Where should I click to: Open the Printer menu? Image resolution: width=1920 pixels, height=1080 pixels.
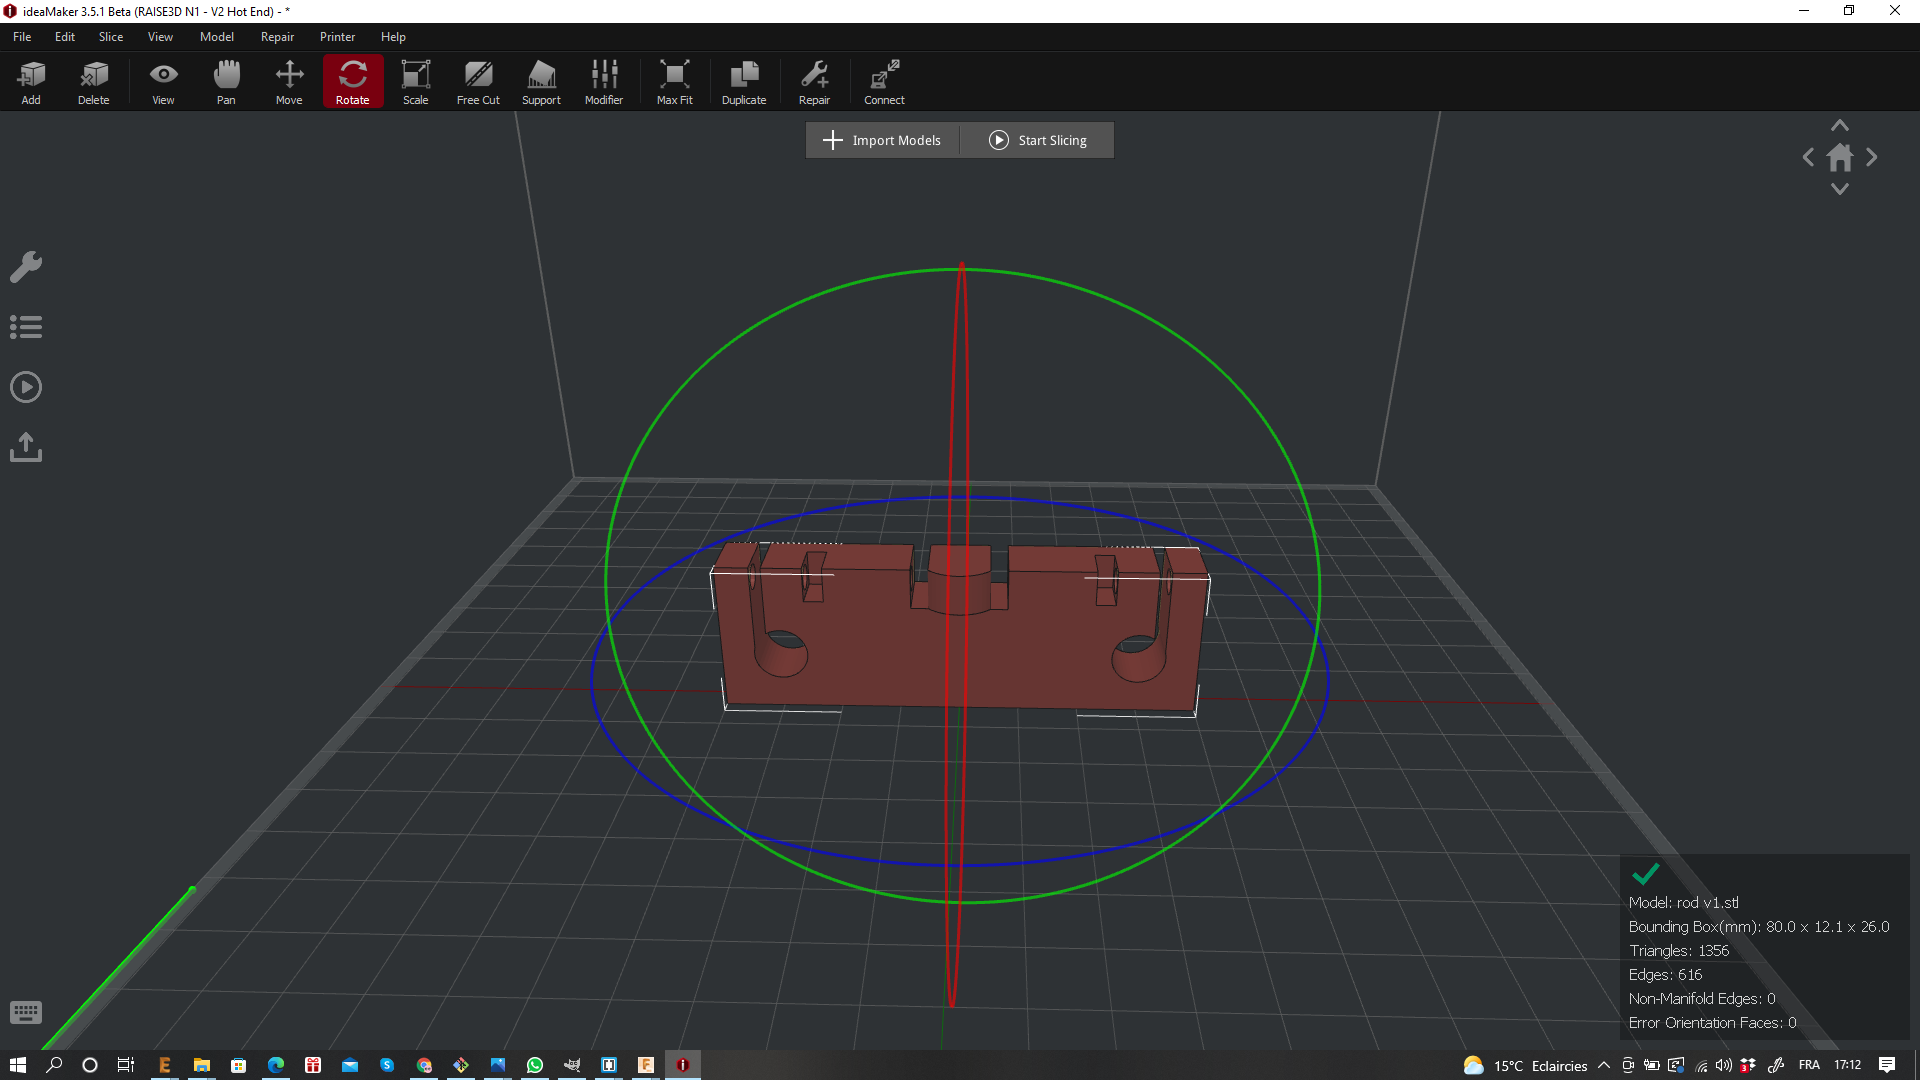tap(337, 37)
